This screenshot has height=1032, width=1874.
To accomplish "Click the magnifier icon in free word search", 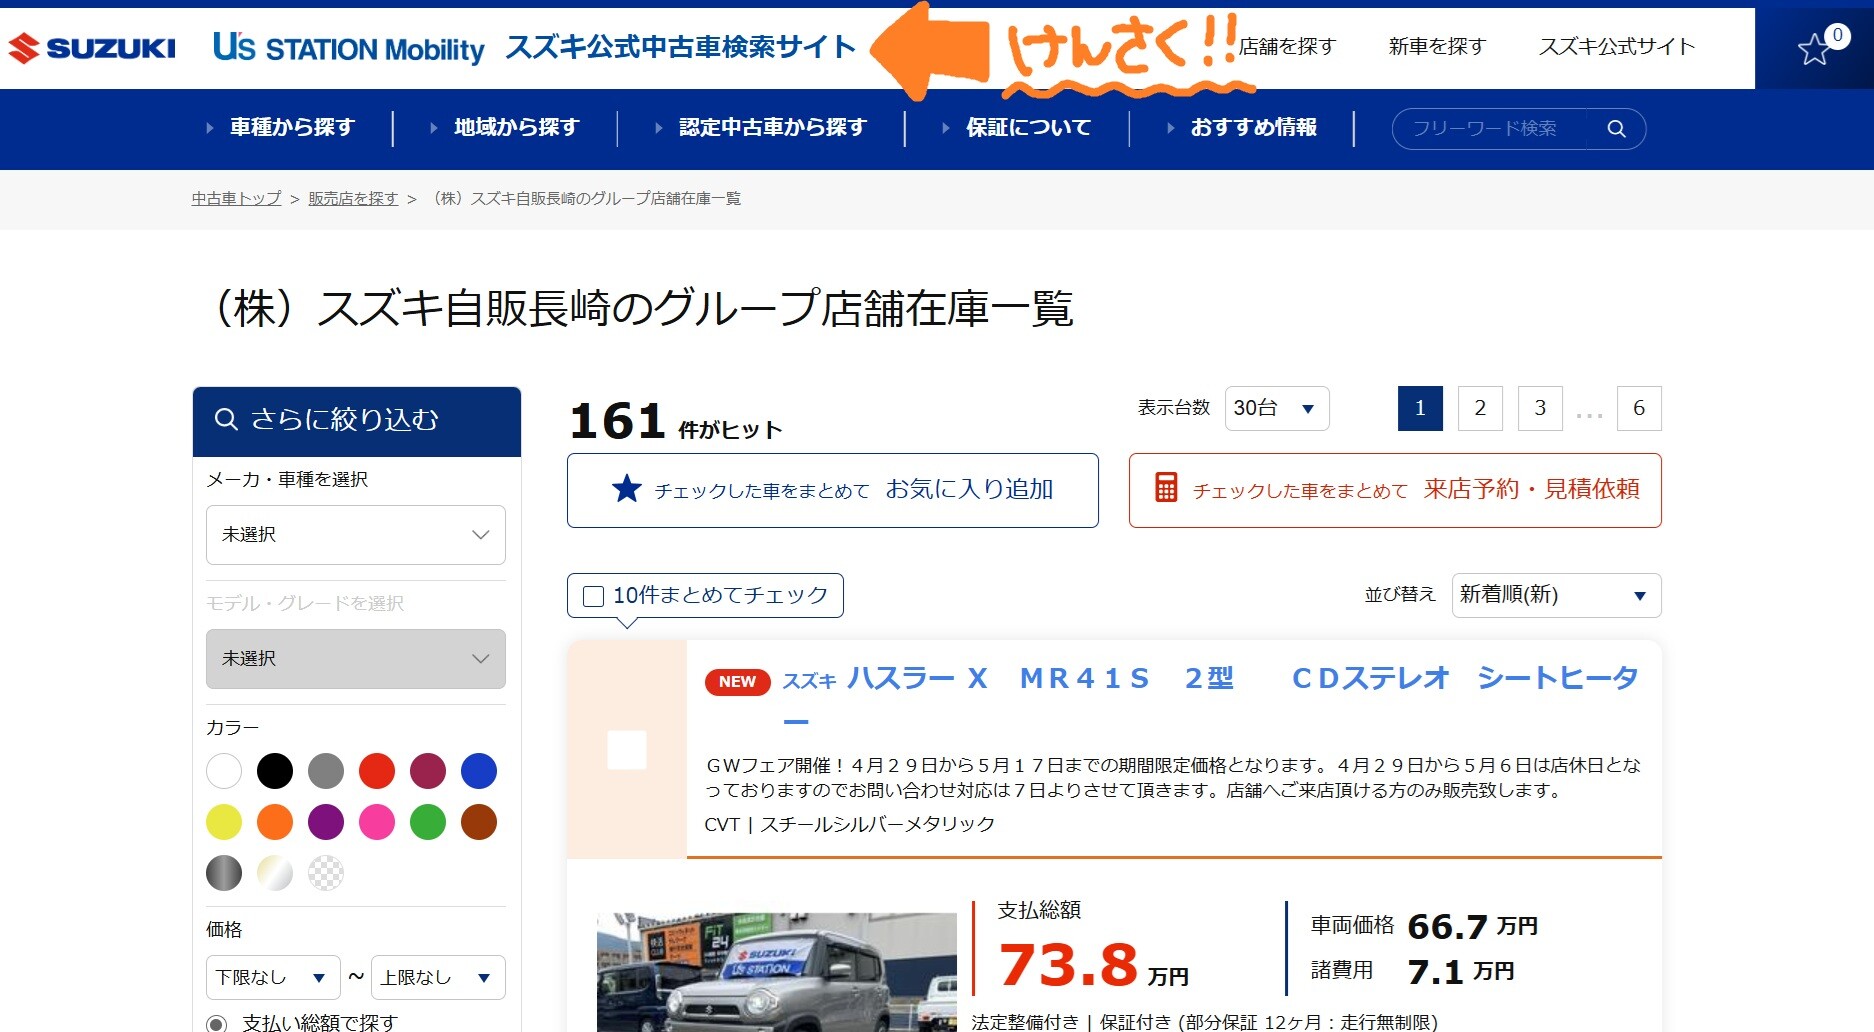I will tap(1616, 129).
